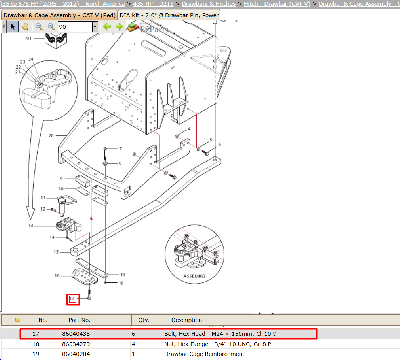Click the Part No. column header
This screenshot has height=360, width=400.
(79, 320)
